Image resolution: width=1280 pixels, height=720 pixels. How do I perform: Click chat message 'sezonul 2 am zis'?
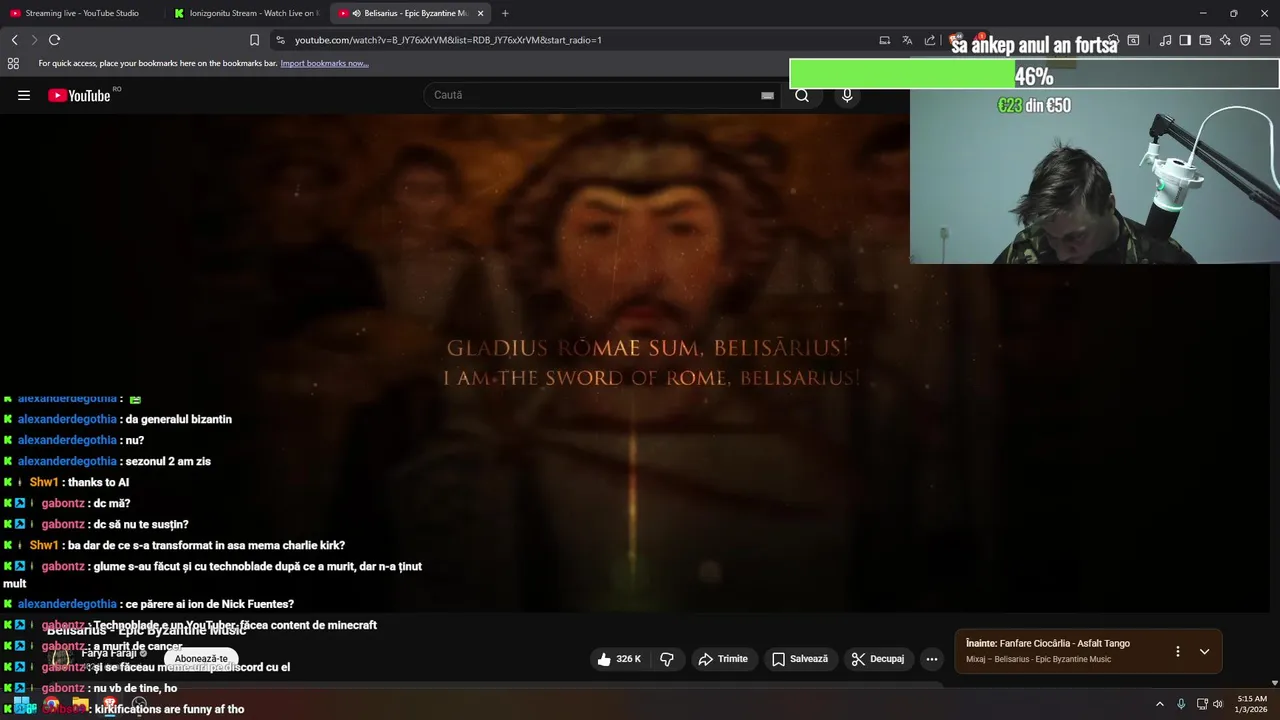[x=168, y=461]
